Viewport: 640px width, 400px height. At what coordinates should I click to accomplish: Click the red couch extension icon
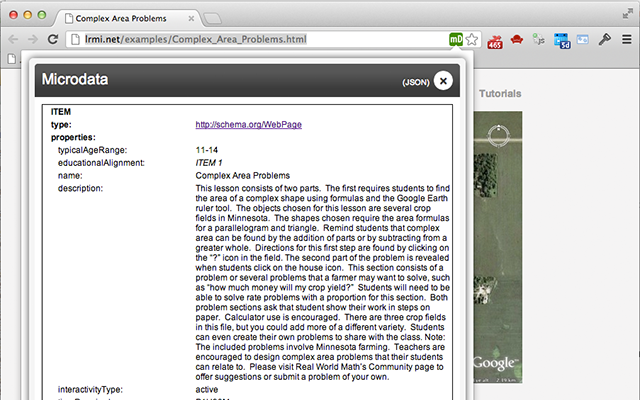(x=517, y=40)
